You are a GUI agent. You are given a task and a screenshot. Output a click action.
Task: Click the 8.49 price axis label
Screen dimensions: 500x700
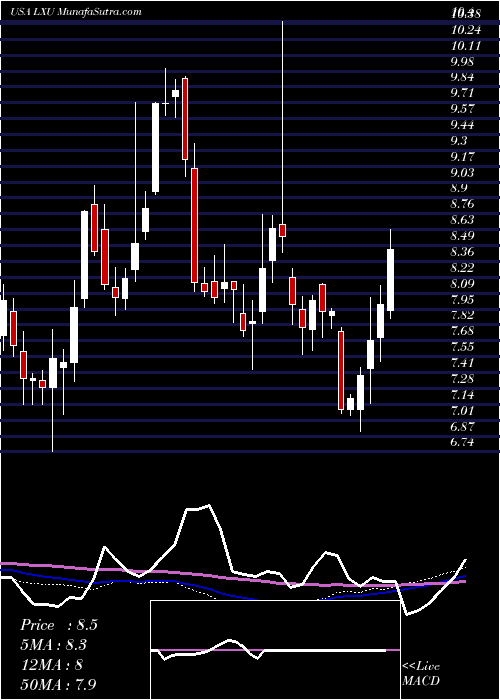pos(463,236)
